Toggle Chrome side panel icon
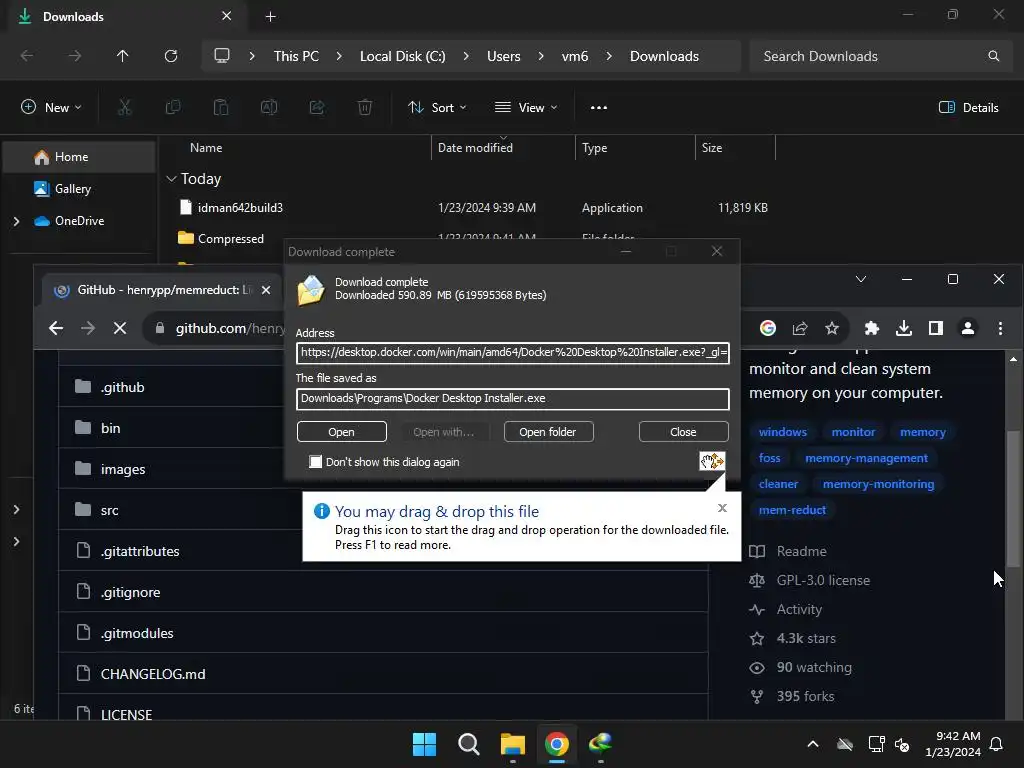Image resolution: width=1024 pixels, height=768 pixels. pyautogui.click(x=936, y=328)
